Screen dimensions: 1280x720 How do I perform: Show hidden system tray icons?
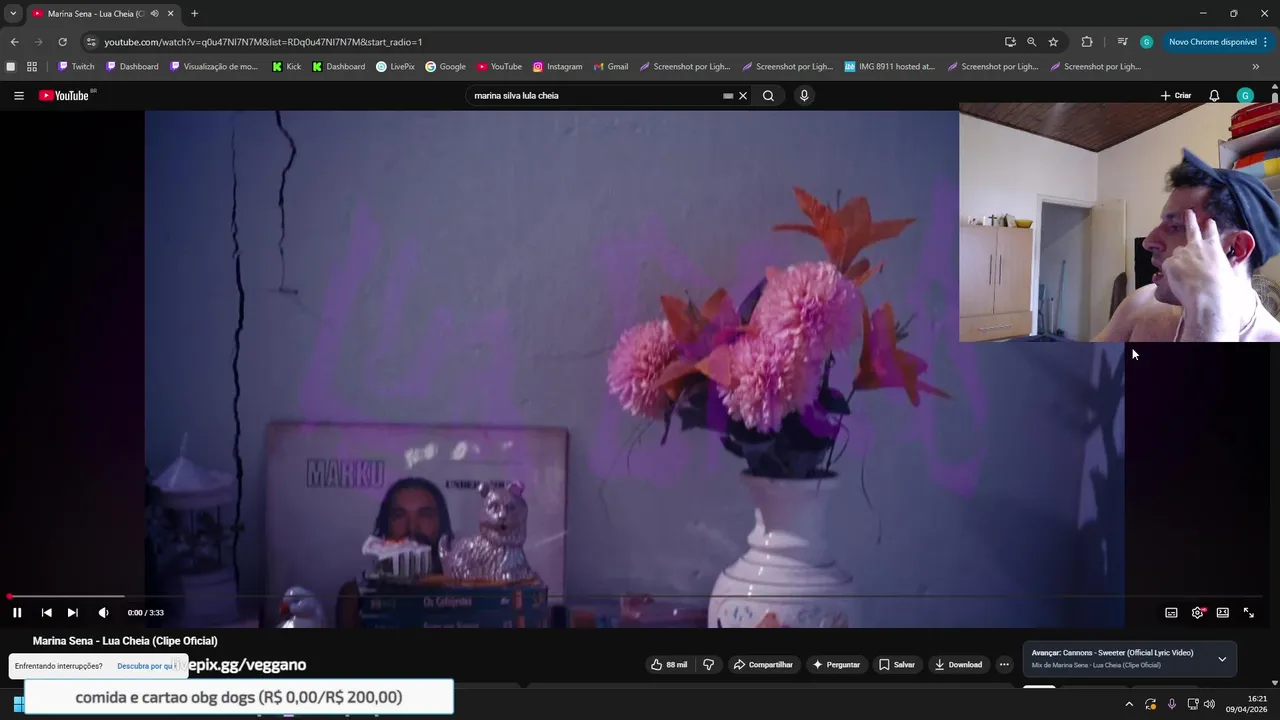tap(1129, 704)
